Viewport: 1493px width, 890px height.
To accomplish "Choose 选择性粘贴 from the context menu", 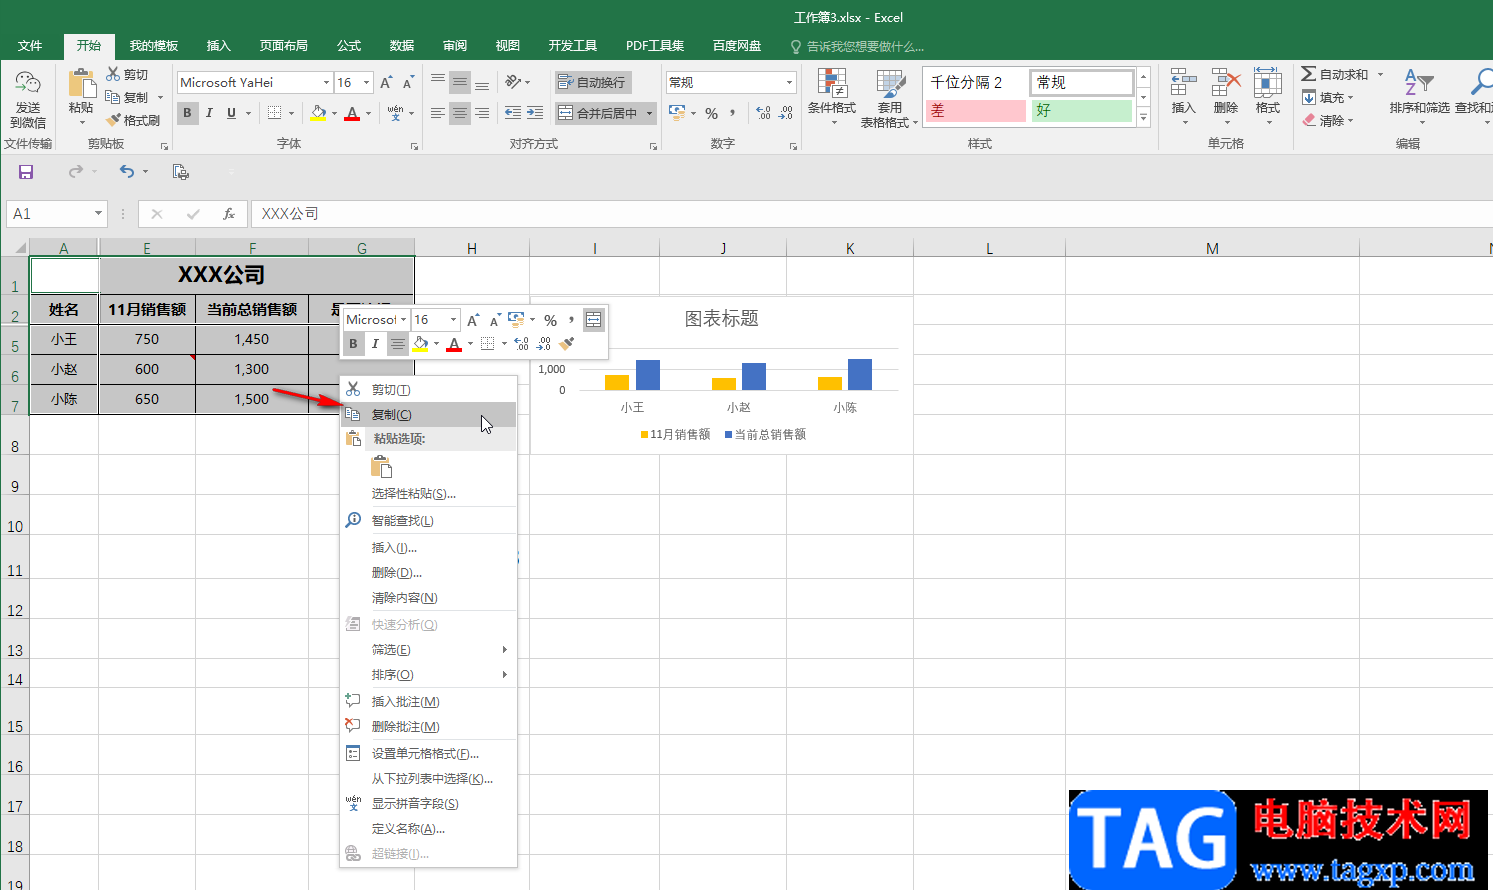I will (x=429, y=493).
